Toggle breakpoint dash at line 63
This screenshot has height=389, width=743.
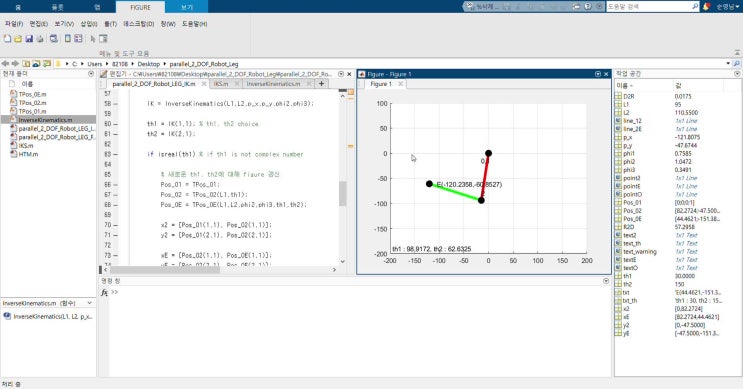click(116, 154)
